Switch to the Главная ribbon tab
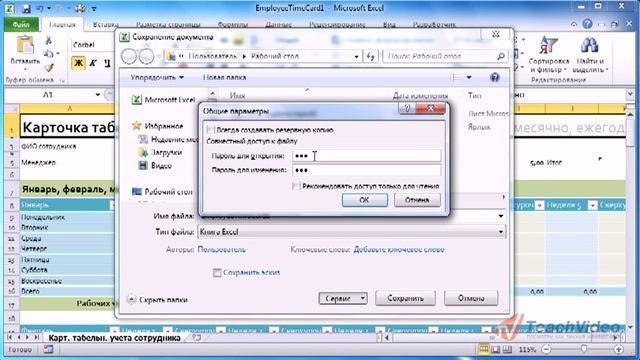Screen dimensions: 640x360 (62, 24)
